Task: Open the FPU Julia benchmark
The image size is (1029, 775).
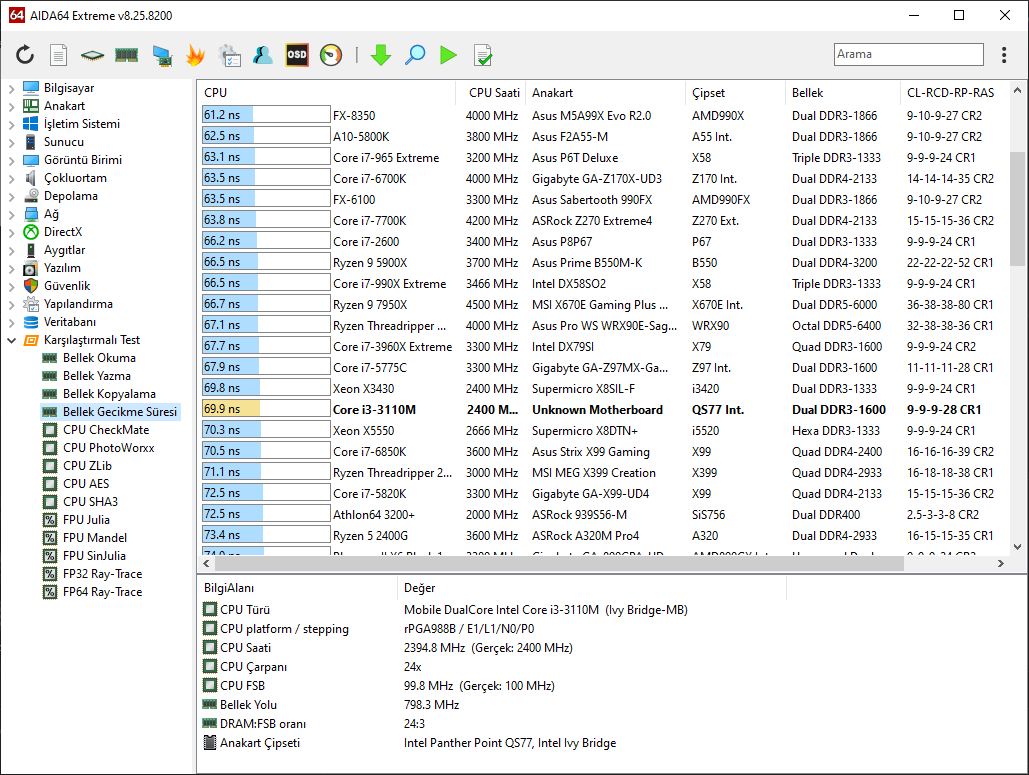Action: (x=86, y=520)
